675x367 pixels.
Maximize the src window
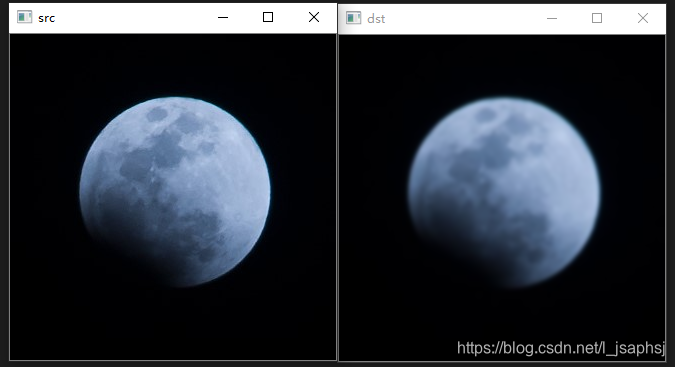click(268, 17)
